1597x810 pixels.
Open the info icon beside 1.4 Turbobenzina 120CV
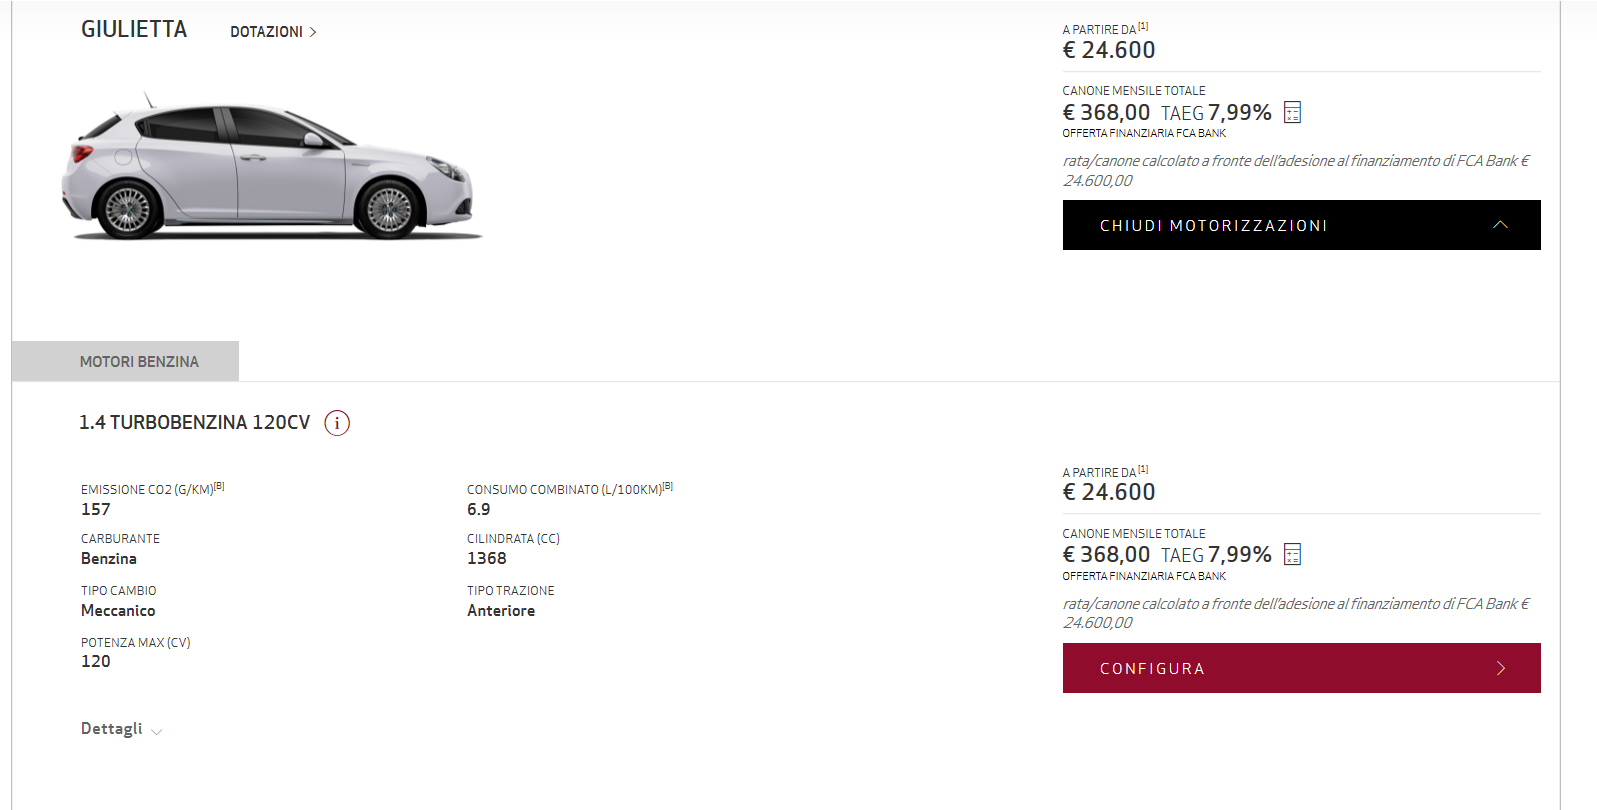tap(337, 423)
